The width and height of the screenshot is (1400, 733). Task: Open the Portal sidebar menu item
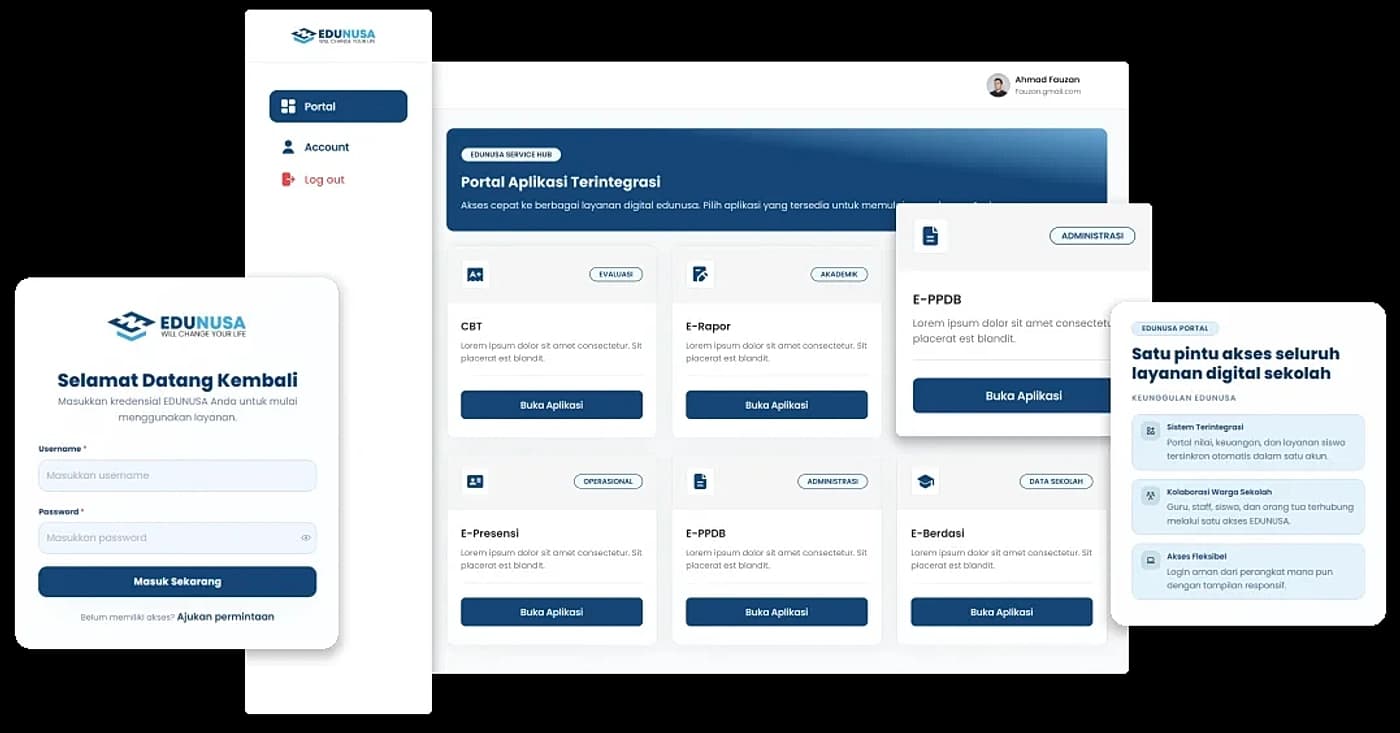pyautogui.click(x=338, y=106)
